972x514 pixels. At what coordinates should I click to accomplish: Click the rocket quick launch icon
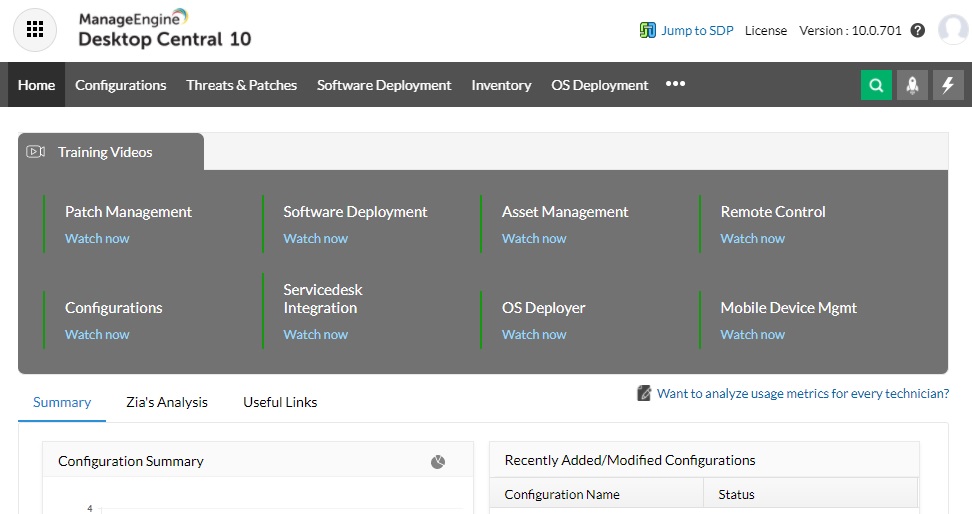pyautogui.click(x=912, y=85)
